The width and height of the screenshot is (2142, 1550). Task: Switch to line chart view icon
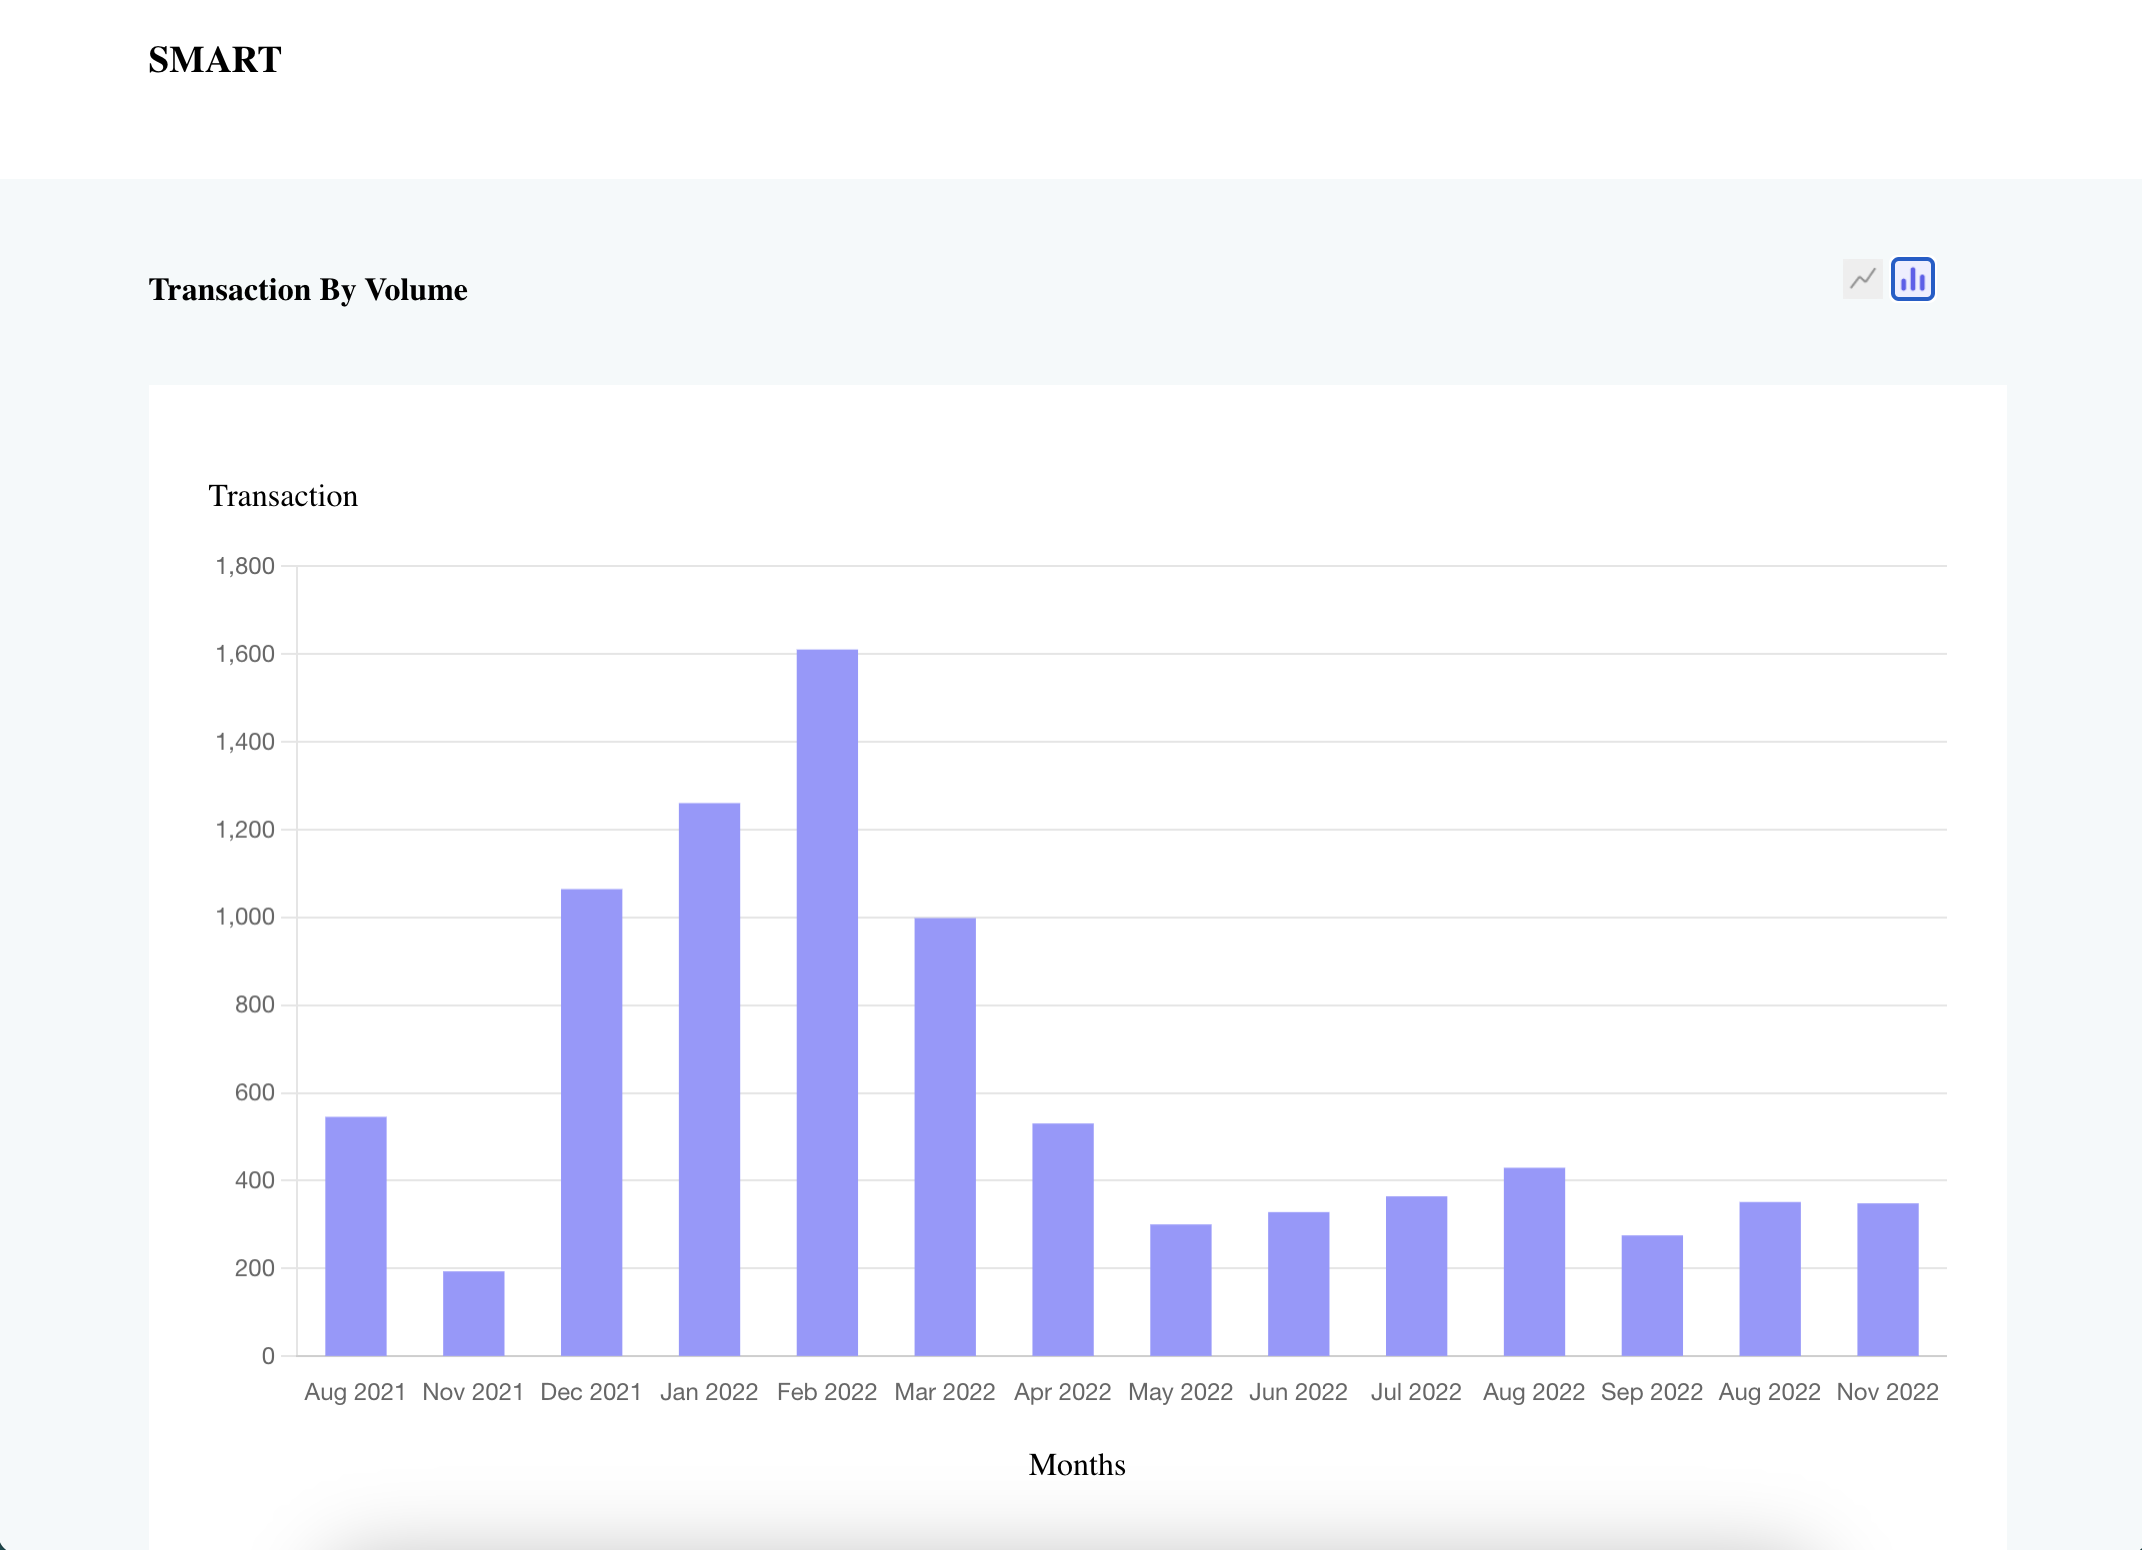click(x=1862, y=279)
